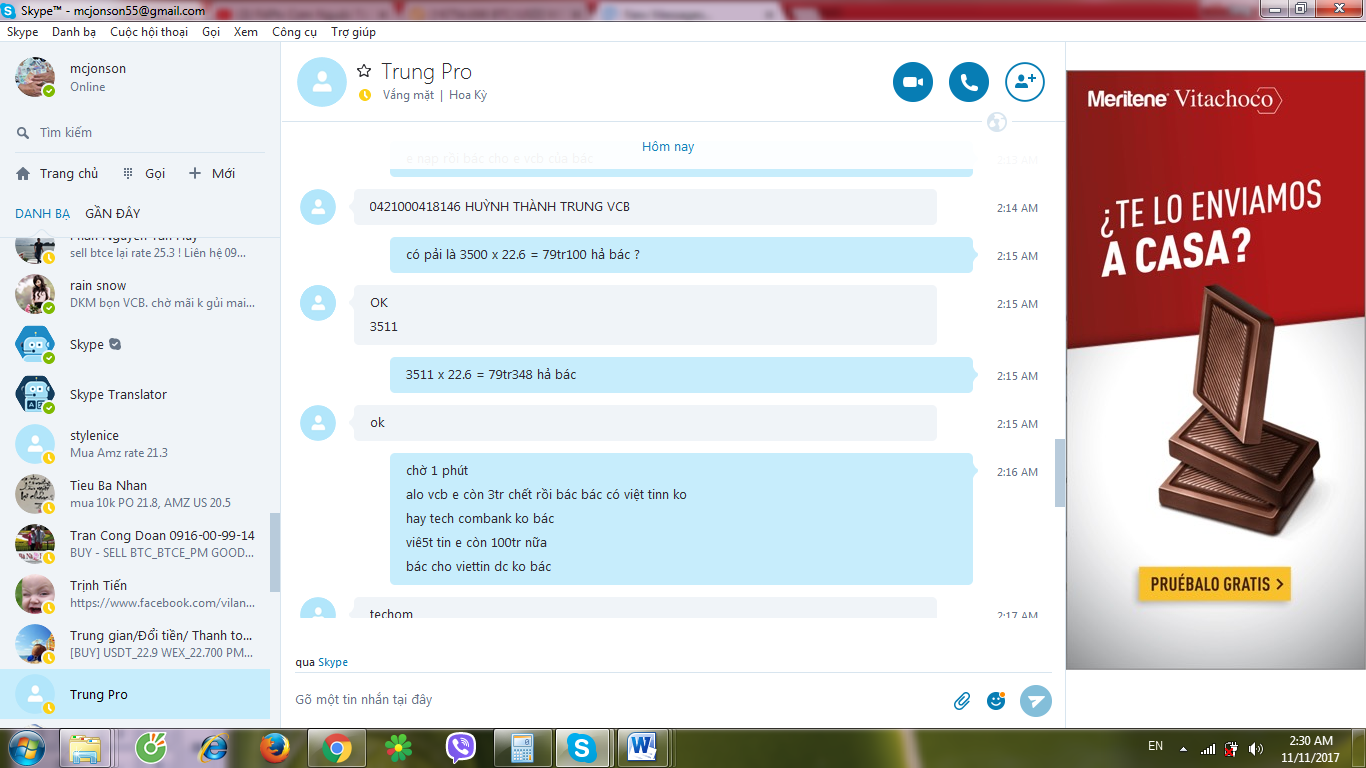Click the conversation scrollbar thumb
The height and width of the screenshot is (768, 1366).
click(x=1060, y=472)
